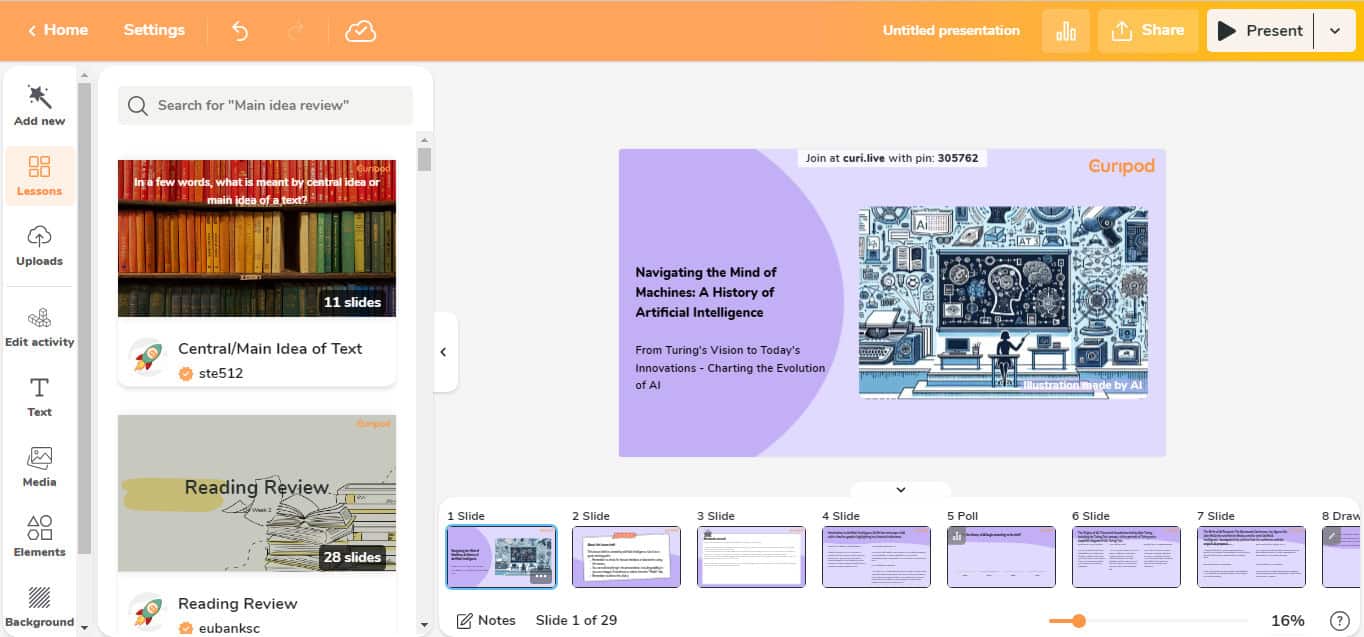Viewport: 1364px width, 637px height.
Task: Click the zoom slider handle
Action: pyautogui.click(x=1078, y=621)
